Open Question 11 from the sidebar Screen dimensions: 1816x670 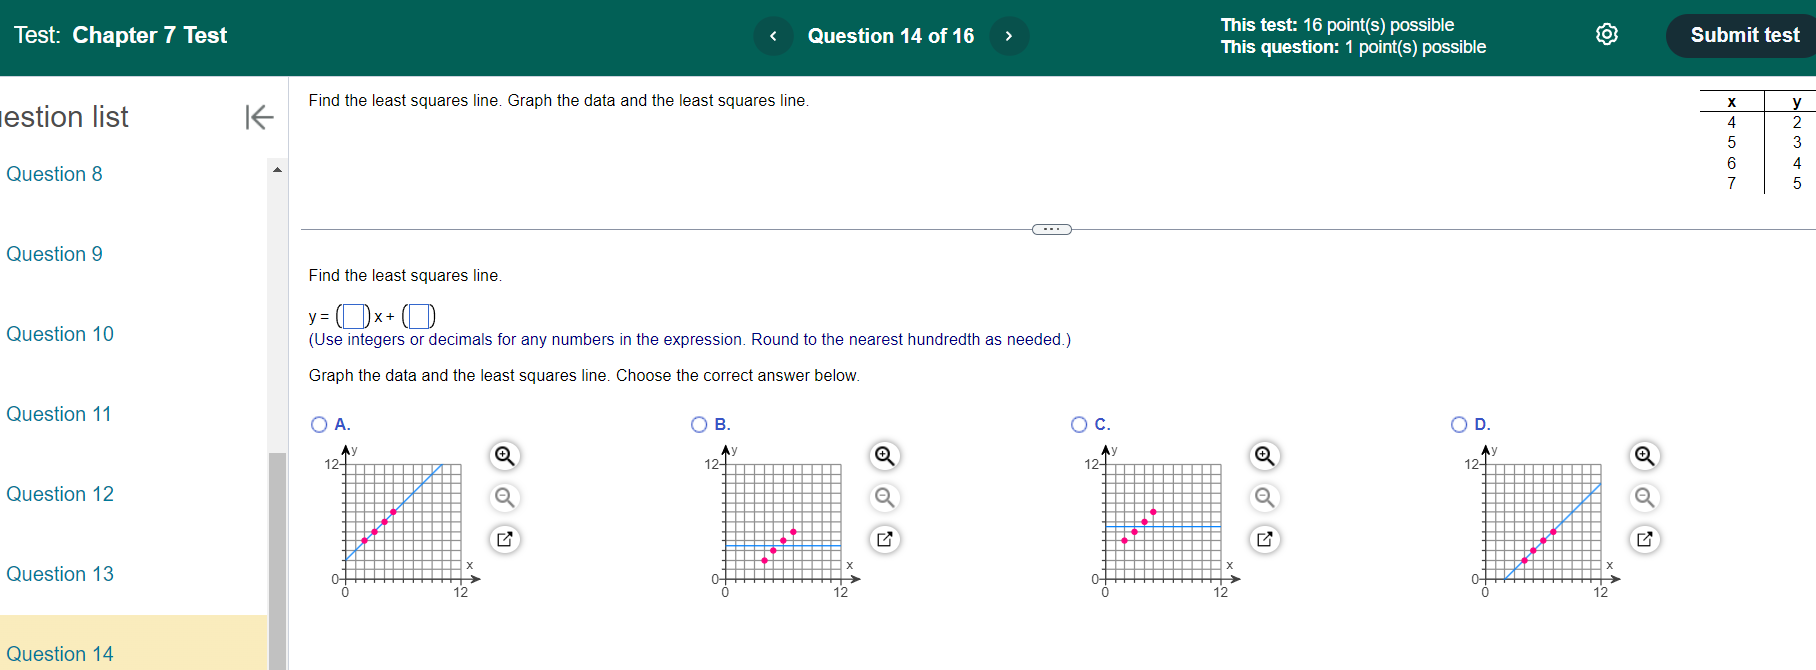[x=58, y=414]
